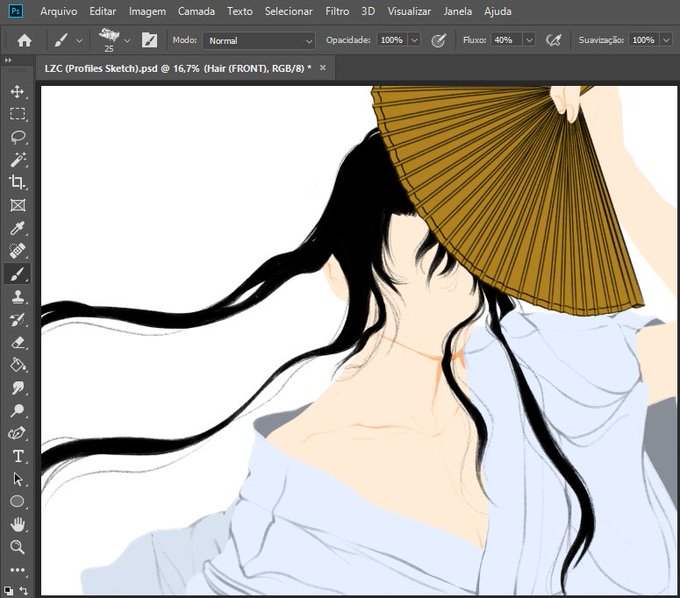Open the brush preset picker dropdown
This screenshot has height=598, width=680.
[x=127, y=40]
